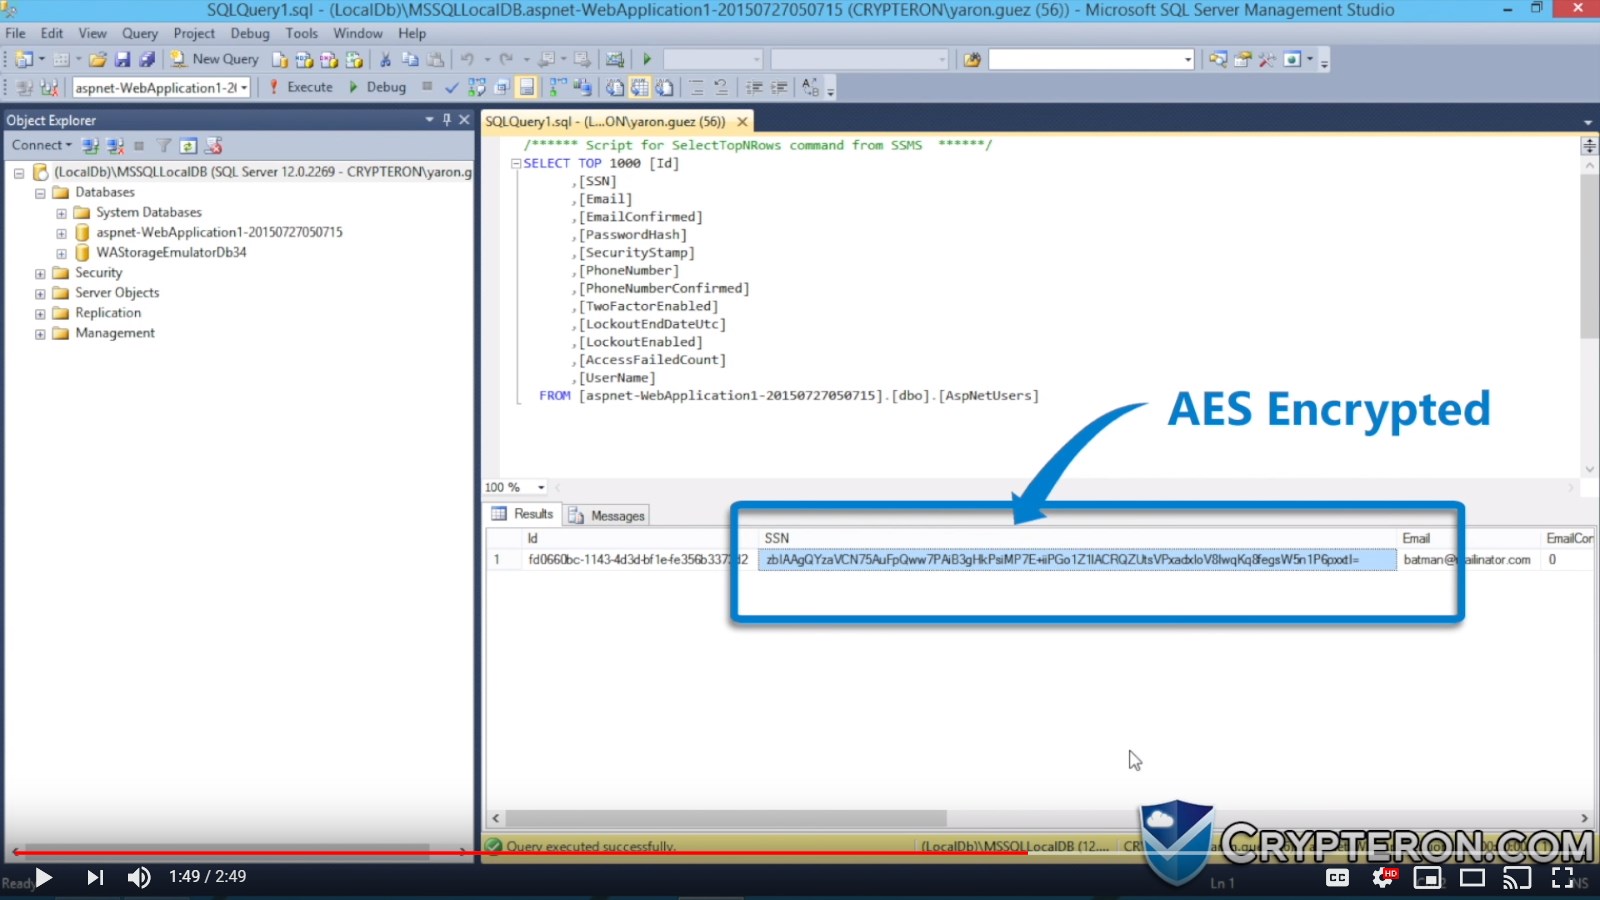This screenshot has width=1600, height=900.
Task: Expand the Management folder
Action: 40,334
